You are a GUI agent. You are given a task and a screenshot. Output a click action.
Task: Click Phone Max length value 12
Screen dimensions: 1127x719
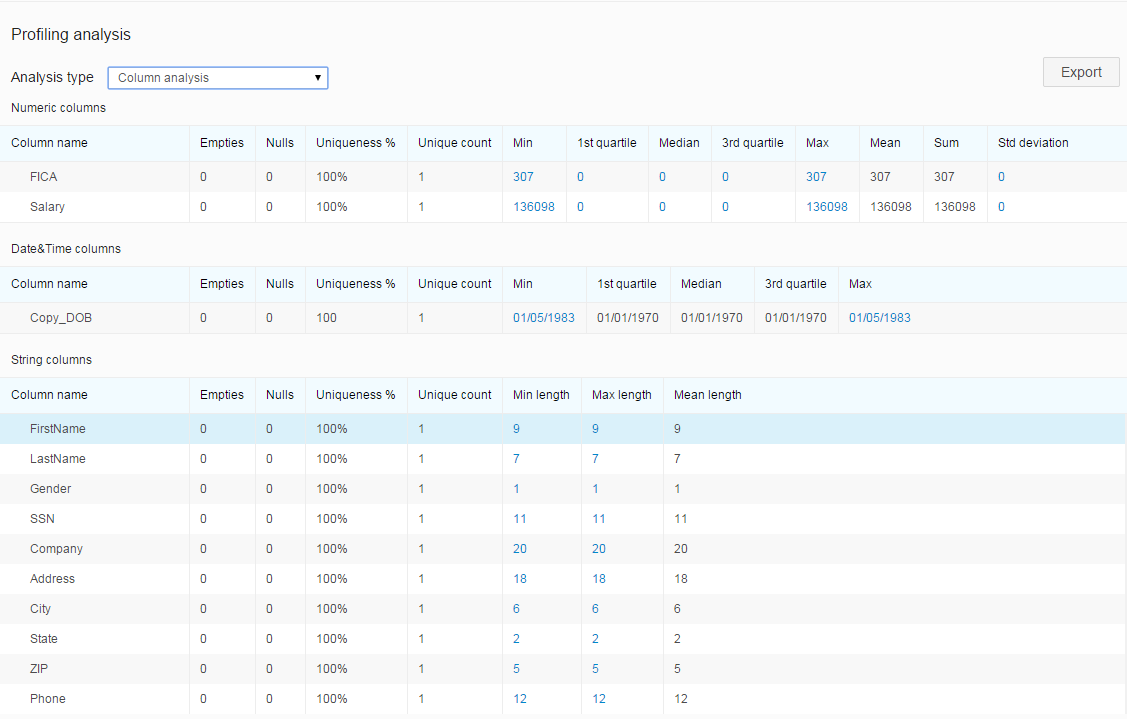pos(599,699)
